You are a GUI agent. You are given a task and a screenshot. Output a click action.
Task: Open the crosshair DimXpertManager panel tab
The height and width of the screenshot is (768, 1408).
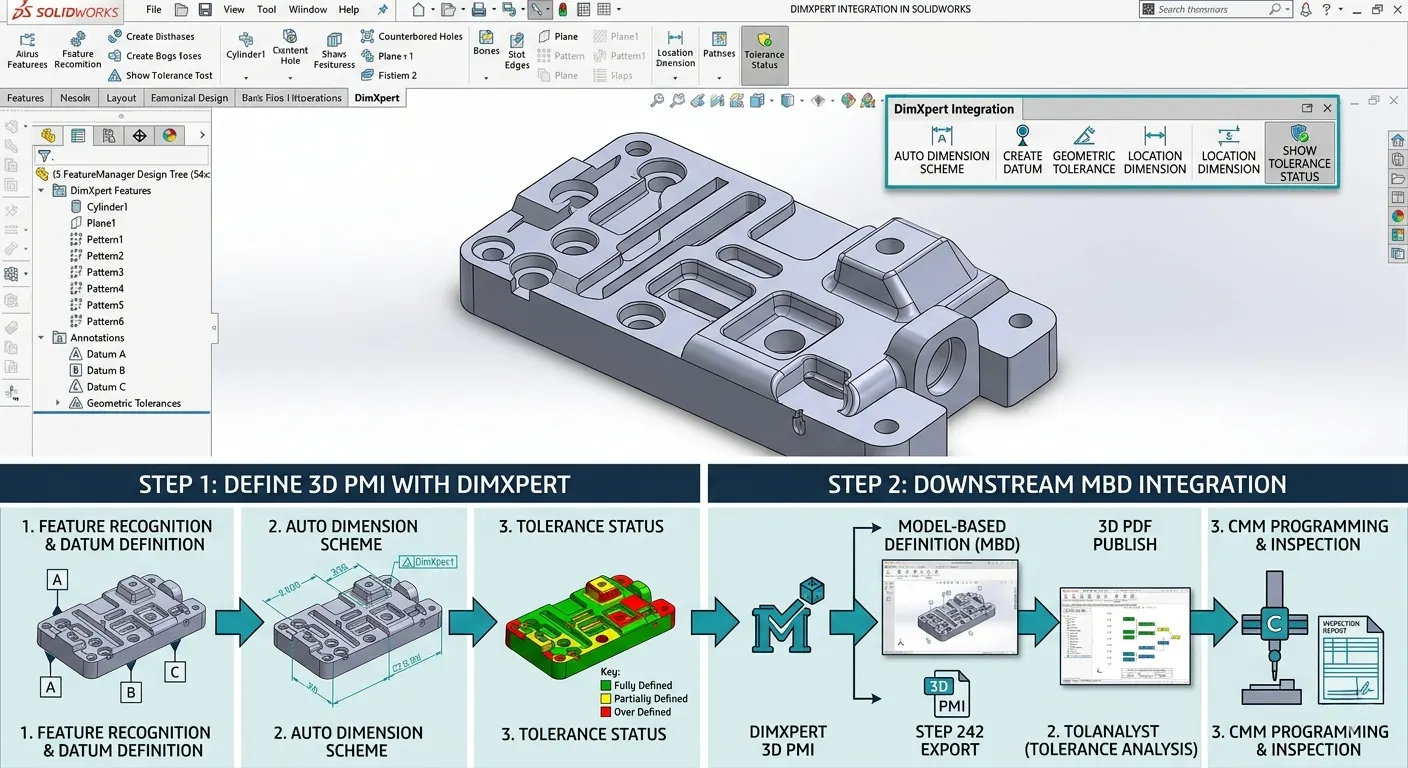[x=139, y=136]
